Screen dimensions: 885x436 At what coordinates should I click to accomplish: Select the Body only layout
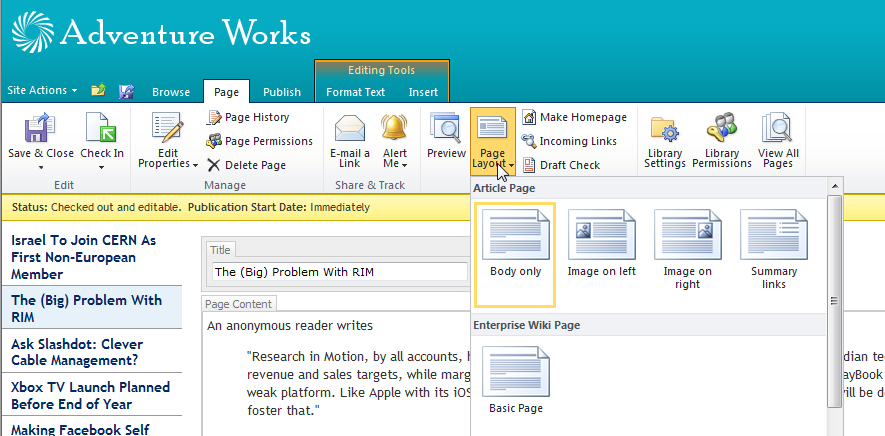pos(515,255)
